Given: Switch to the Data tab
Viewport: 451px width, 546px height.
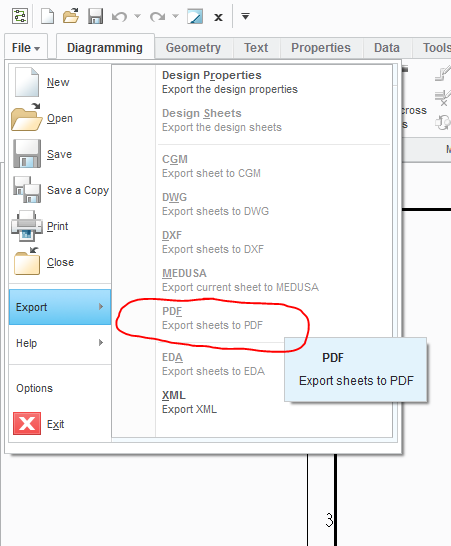Looking at the screenshot, I should 387,48.
